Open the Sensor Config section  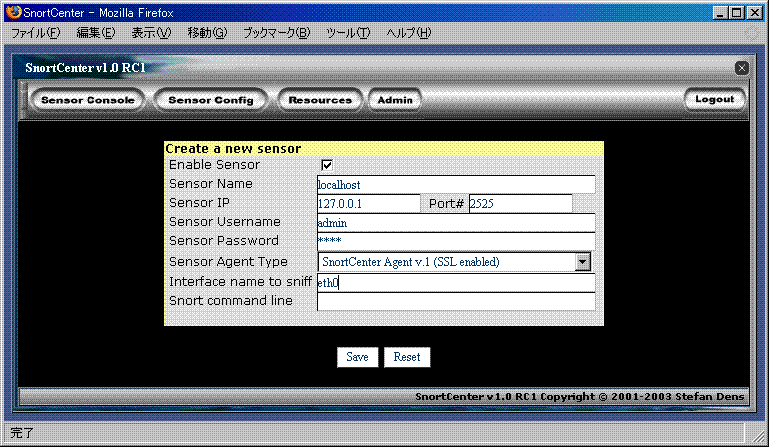pyautogui.click(x=211, y=100)
